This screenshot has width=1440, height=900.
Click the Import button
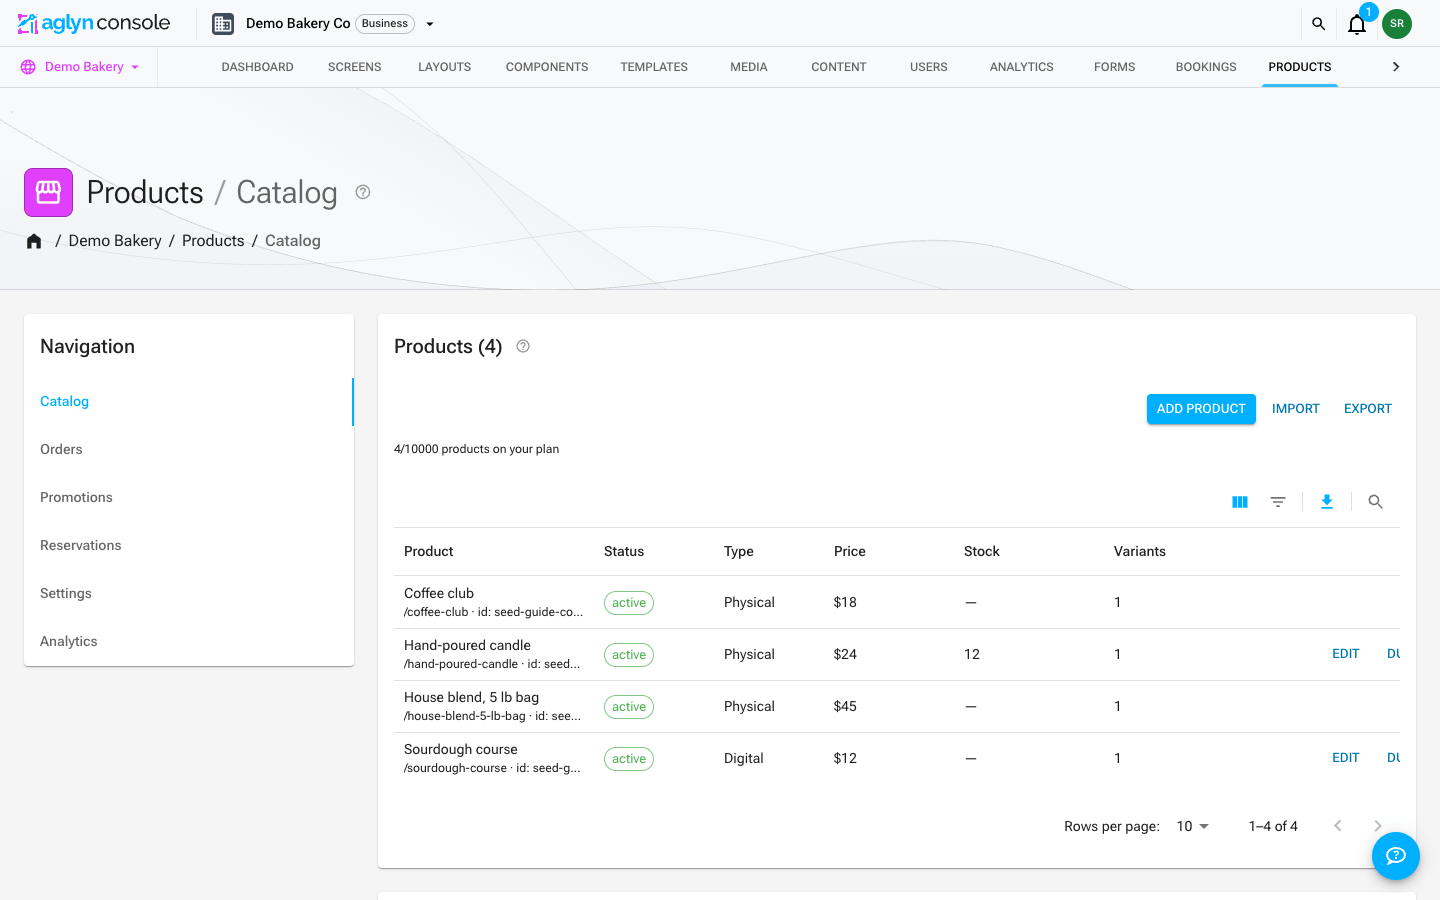(1296, 409)
